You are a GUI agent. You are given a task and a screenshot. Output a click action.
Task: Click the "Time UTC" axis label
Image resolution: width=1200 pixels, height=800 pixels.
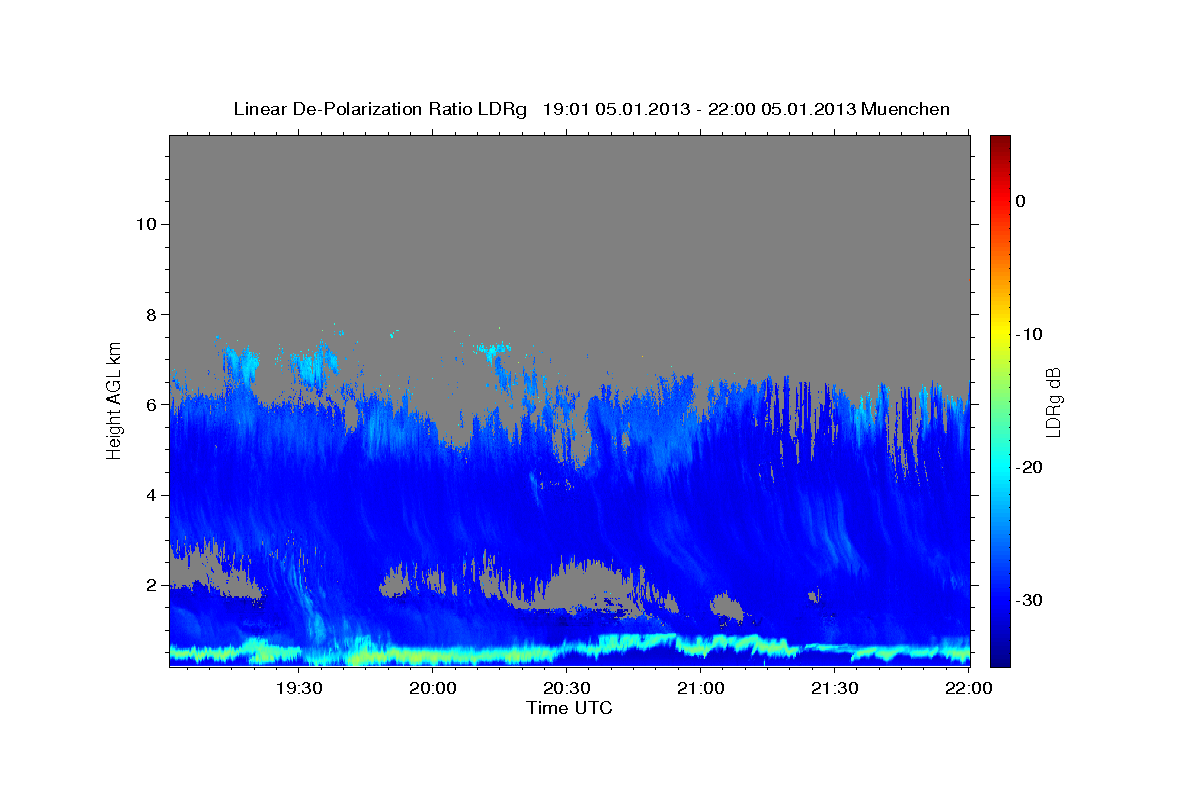(569, 708)
